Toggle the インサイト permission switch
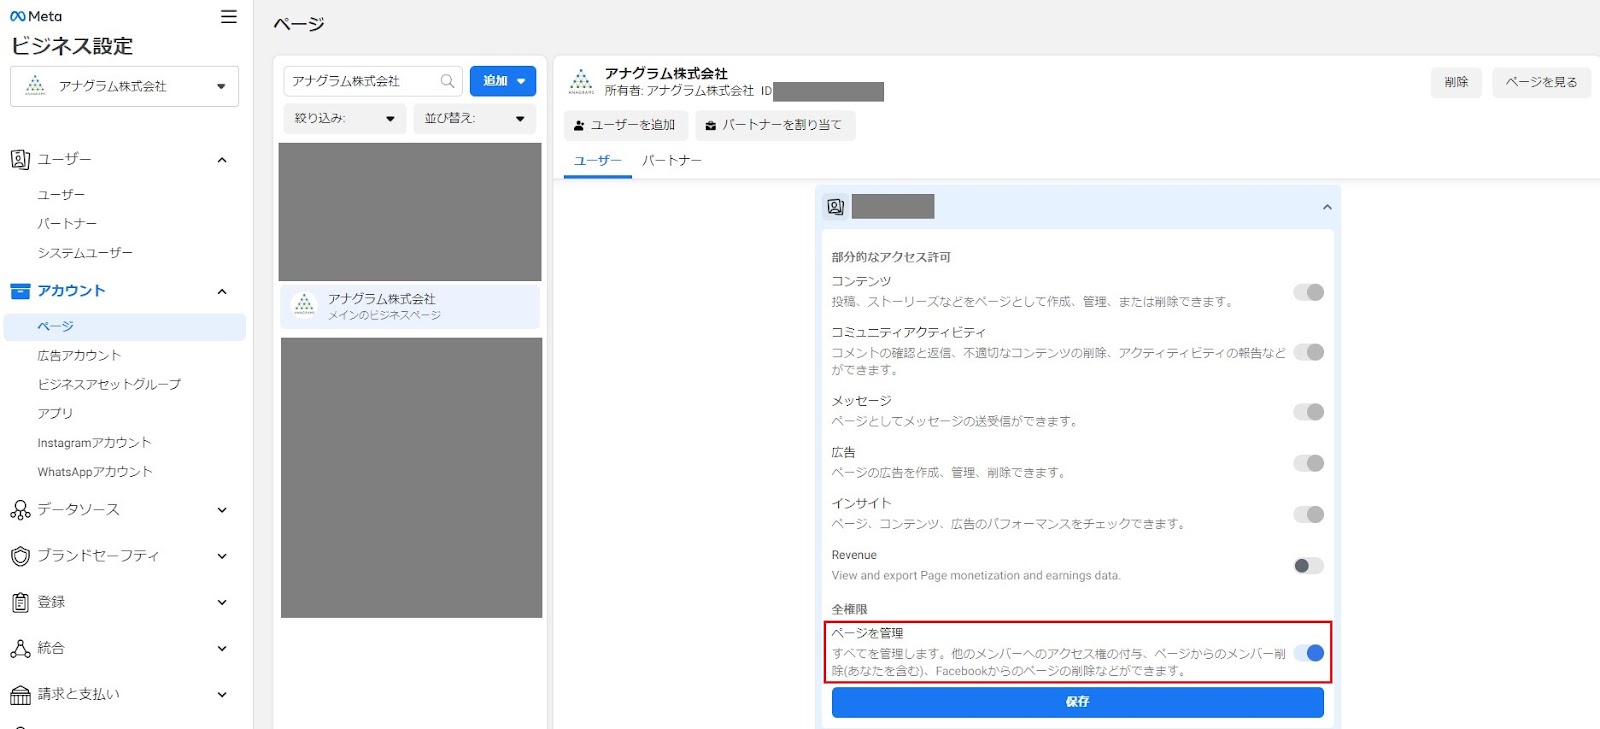The image size is (1600, 729). point(1309,514)
